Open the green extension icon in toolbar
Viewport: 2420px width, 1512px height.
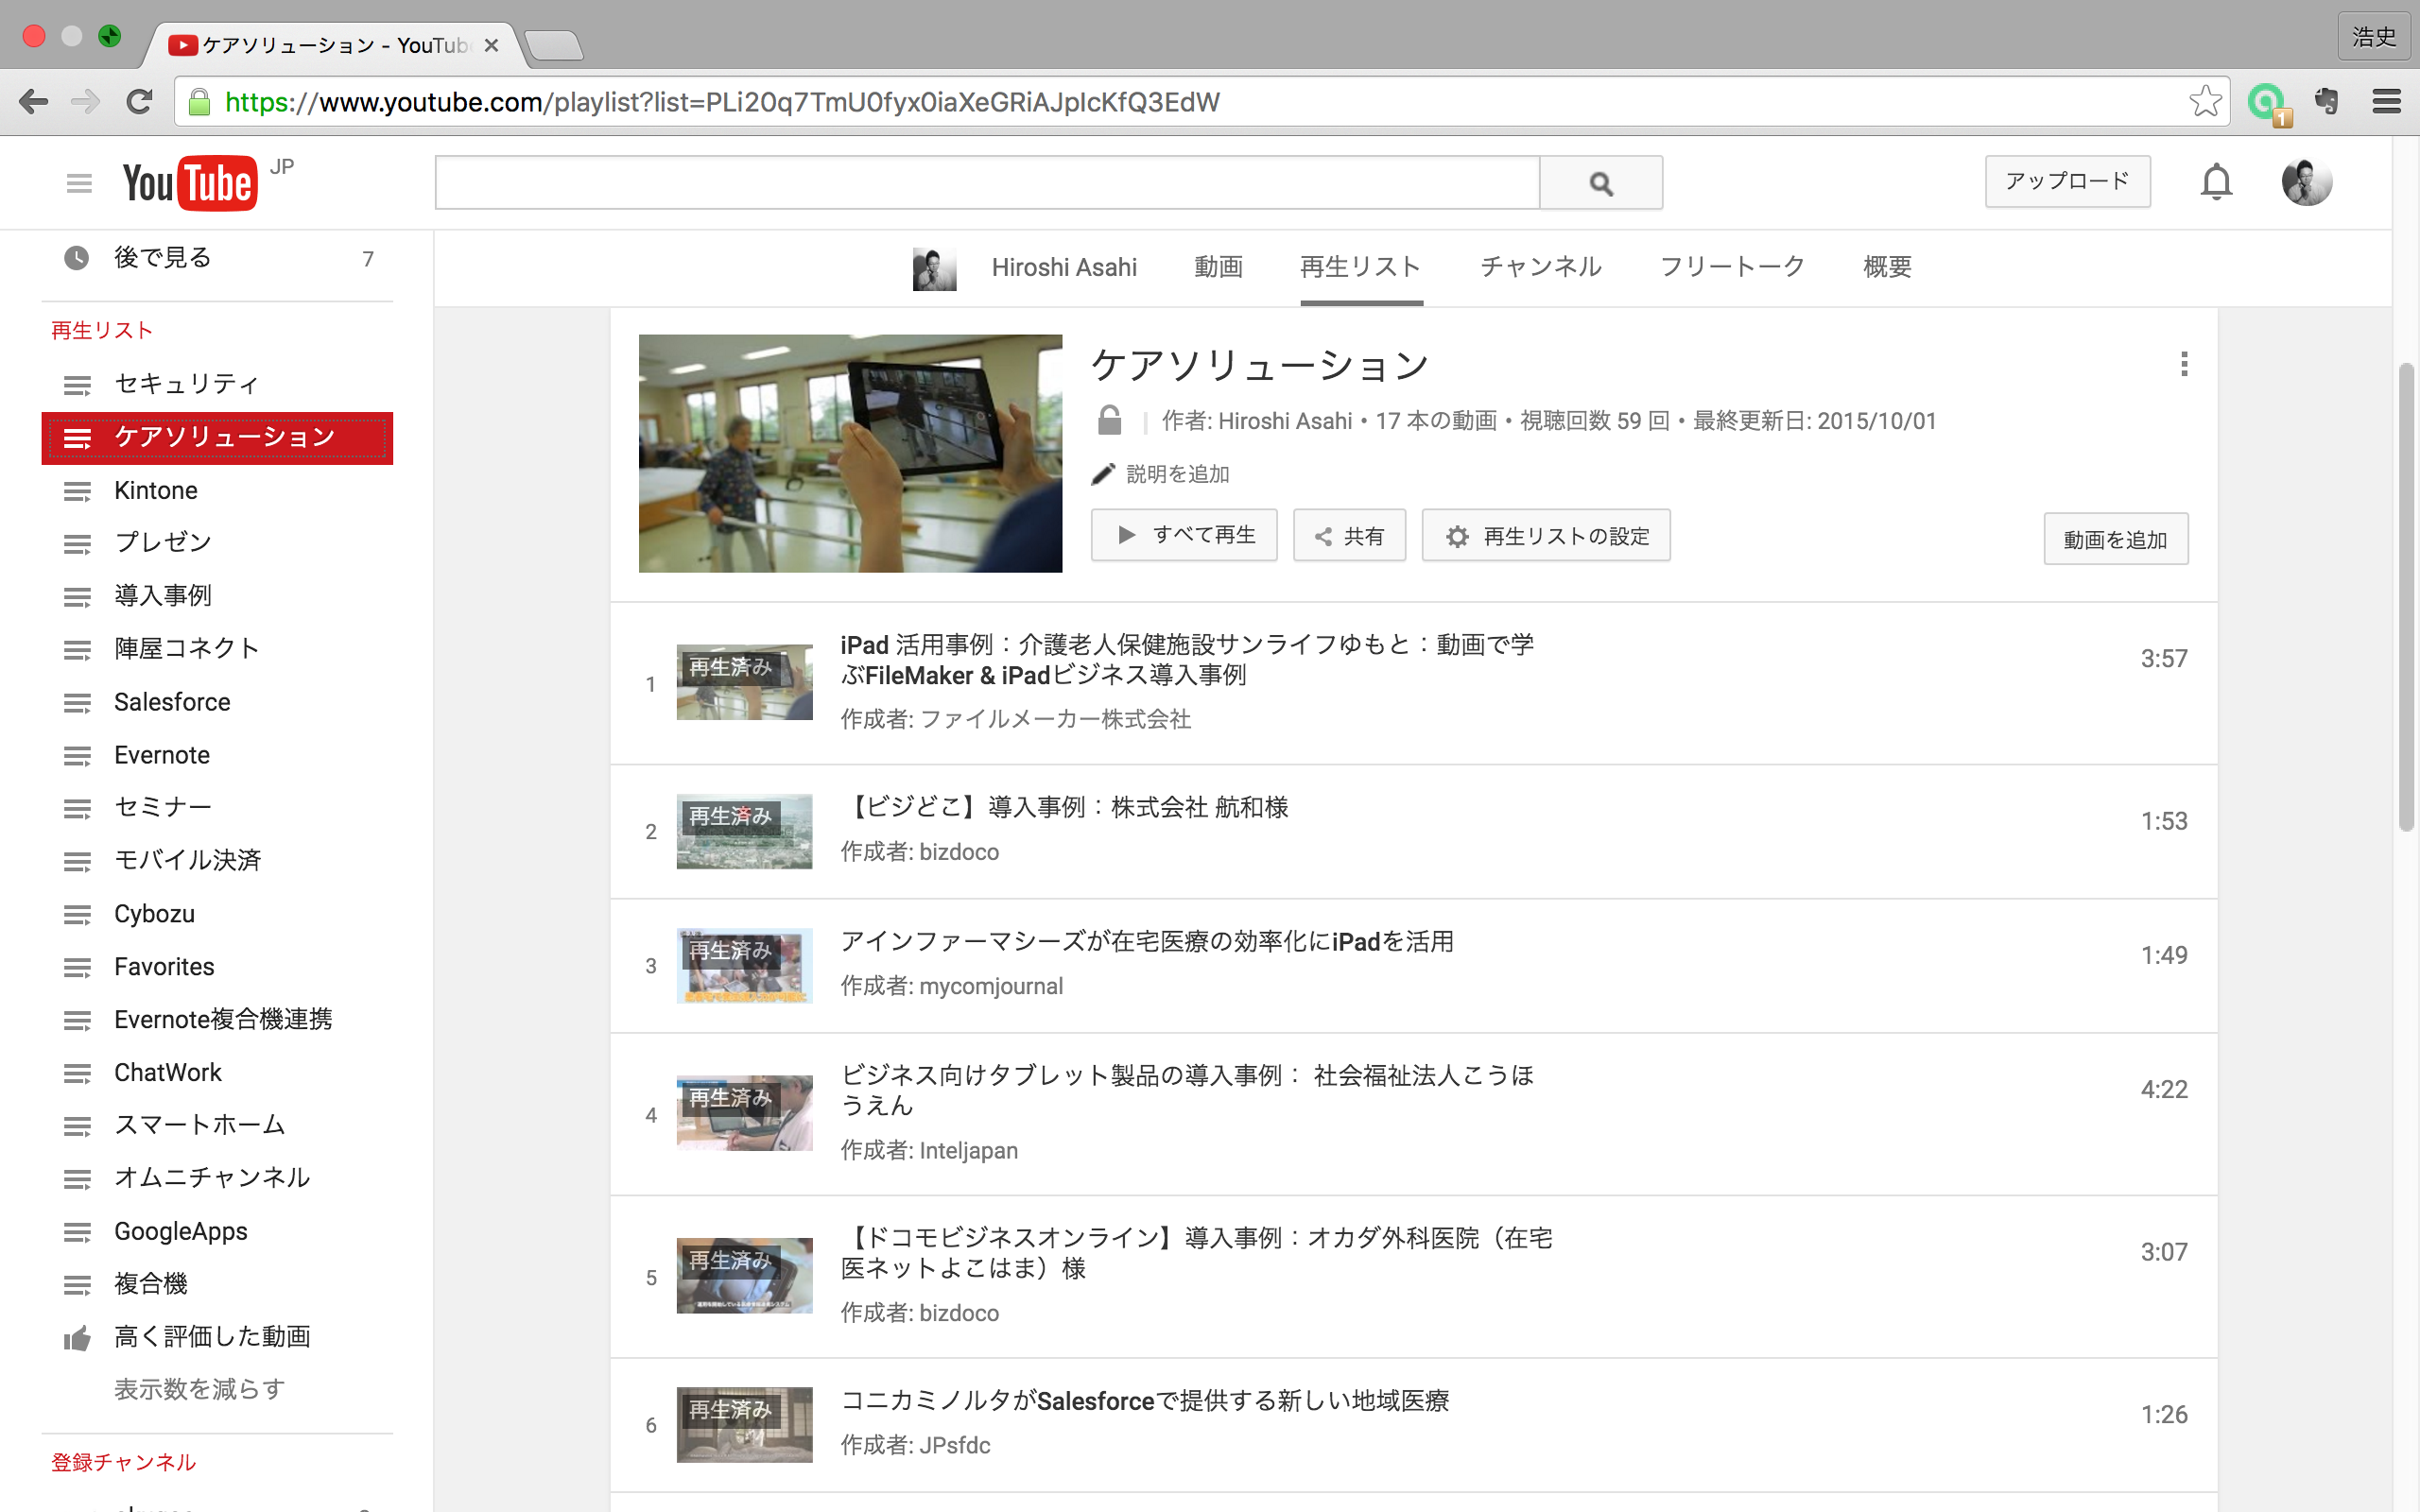click(x=2267, y=103)
